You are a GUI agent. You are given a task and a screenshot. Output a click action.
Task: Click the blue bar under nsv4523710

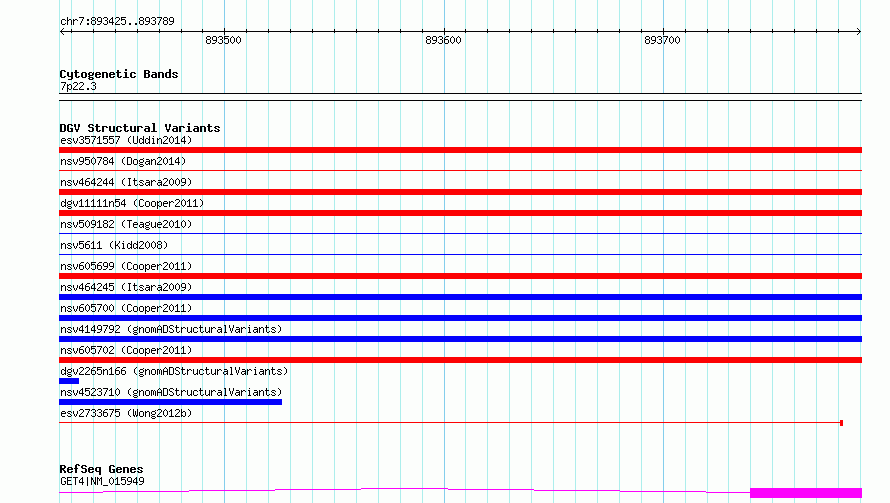170,402
